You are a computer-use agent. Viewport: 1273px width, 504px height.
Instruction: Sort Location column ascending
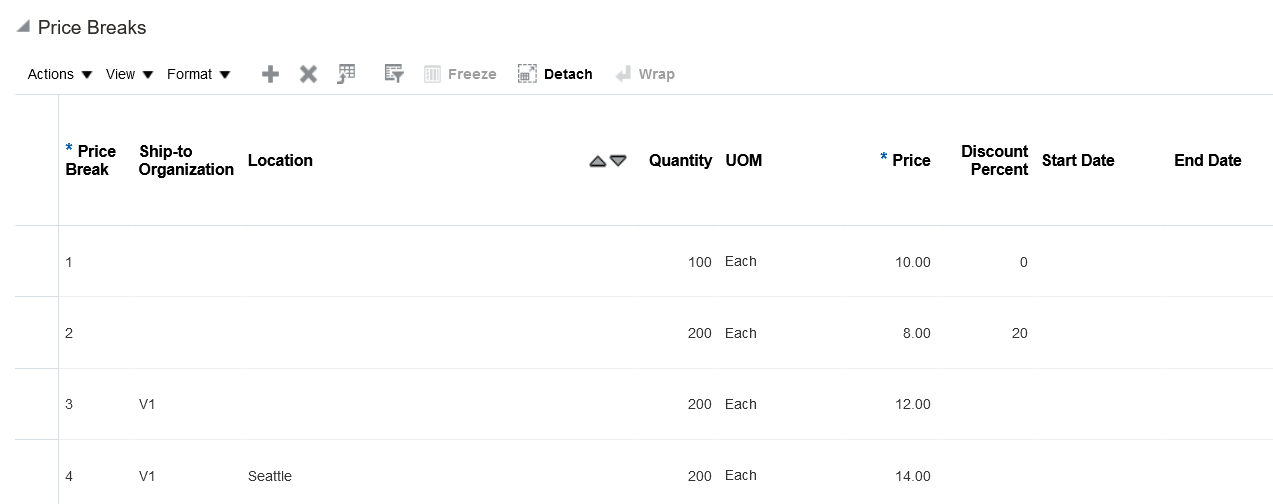[598, 161]
